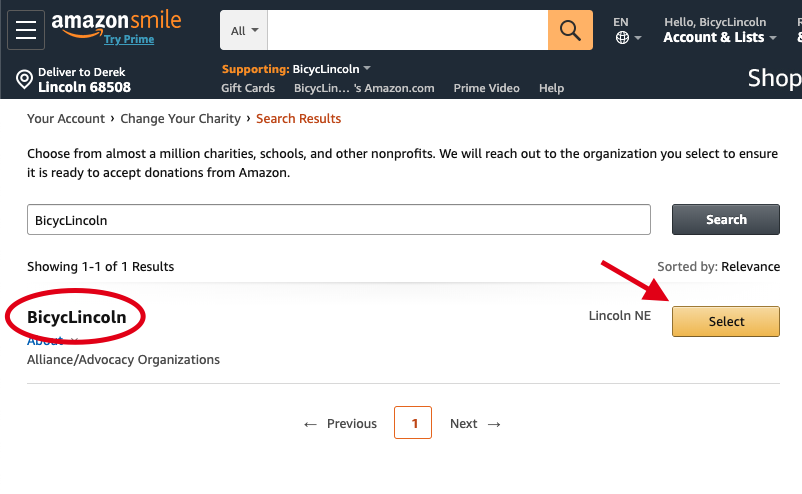Image resolution: width=802 pixels, height=494 pixels.
Task: Click the dark Search button
Action: coord(726,219)
